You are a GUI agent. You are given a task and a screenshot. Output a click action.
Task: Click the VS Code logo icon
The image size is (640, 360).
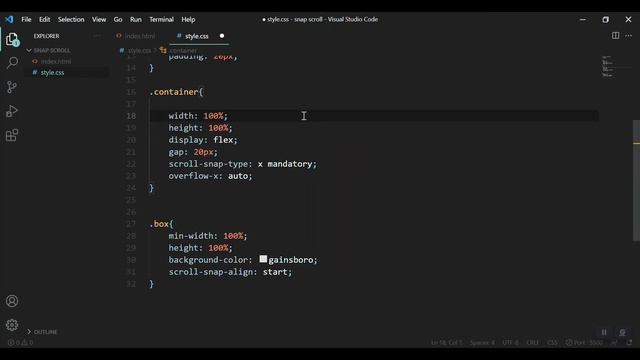pyautogui.click(x=9, y=19)
